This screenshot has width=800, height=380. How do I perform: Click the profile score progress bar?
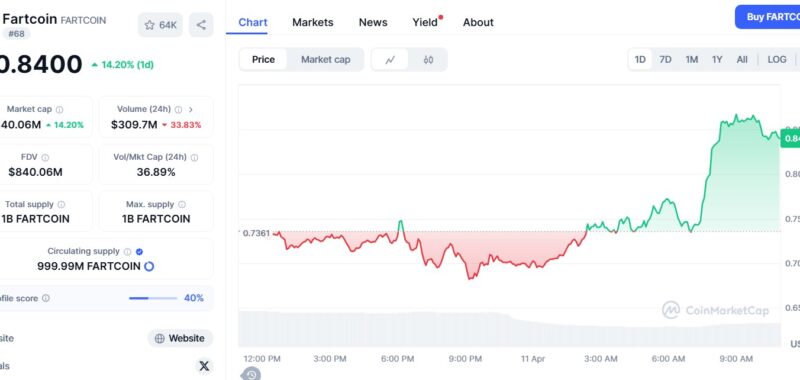[x=153, y=298]
